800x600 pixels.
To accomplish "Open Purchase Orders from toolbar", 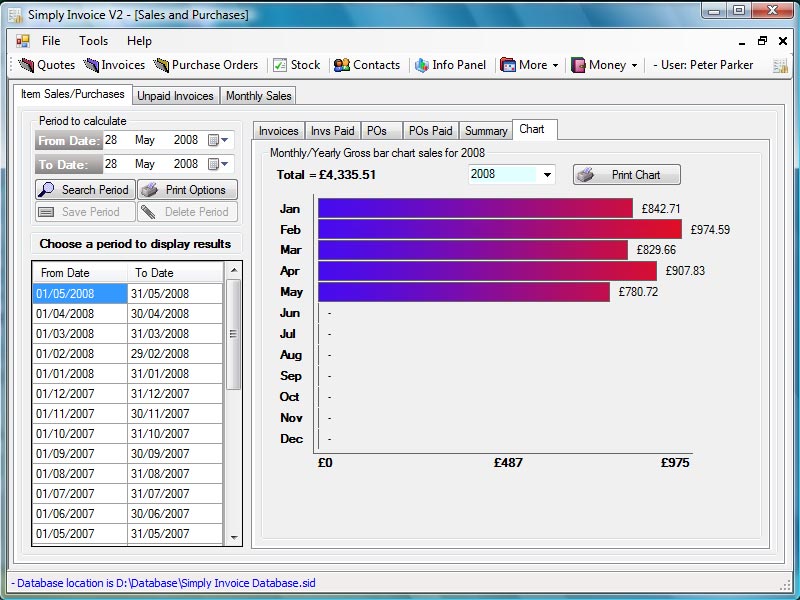I will click(x=206, y=65).
